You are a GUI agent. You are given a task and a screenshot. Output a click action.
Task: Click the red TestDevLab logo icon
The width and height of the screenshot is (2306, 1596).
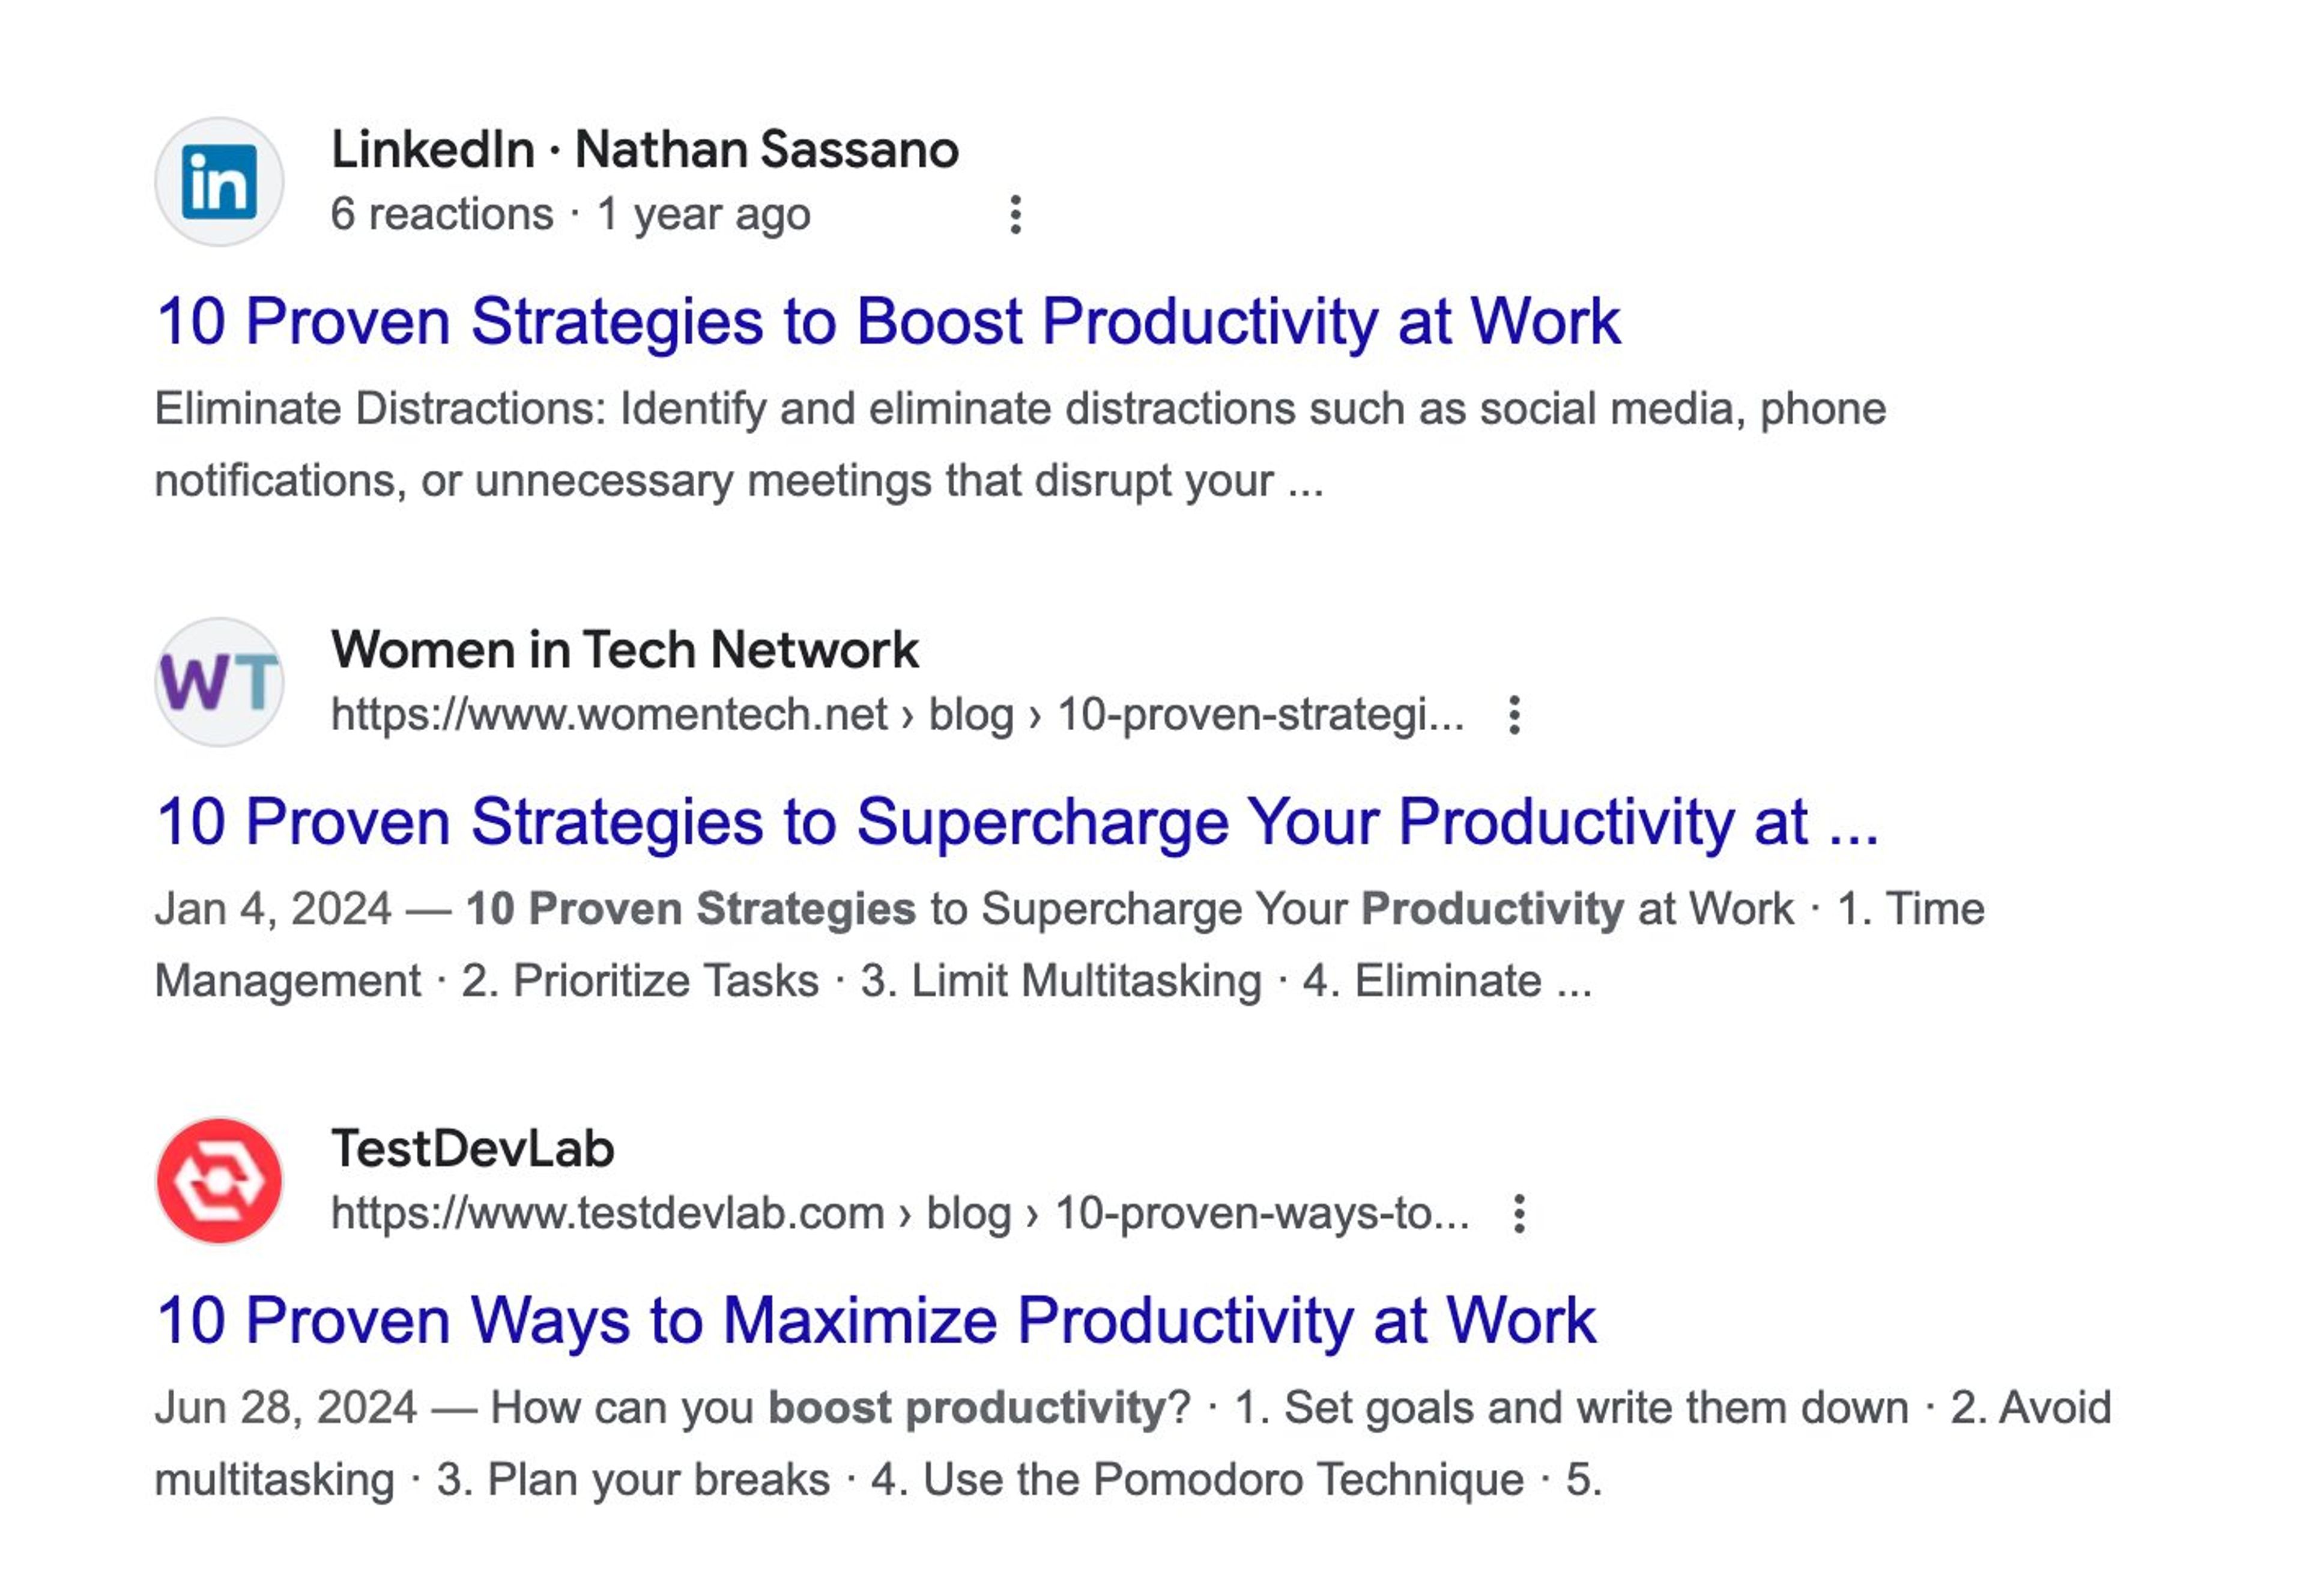point(220,1180)
